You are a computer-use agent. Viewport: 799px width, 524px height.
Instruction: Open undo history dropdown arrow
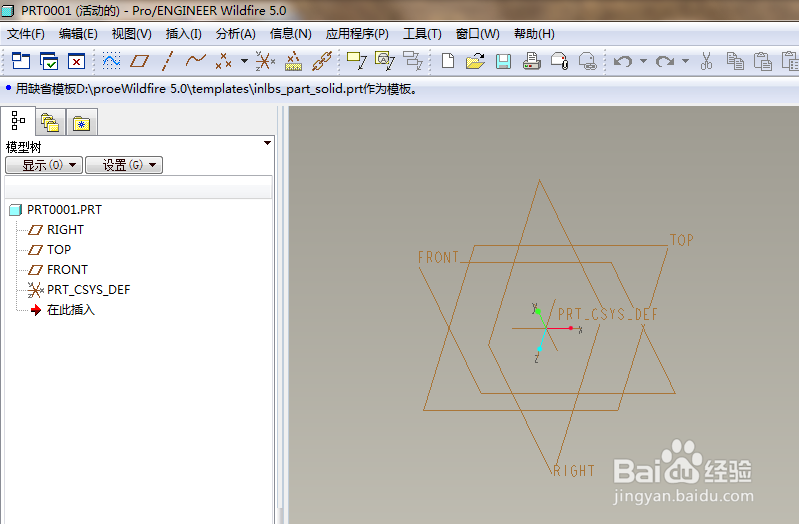644,61
